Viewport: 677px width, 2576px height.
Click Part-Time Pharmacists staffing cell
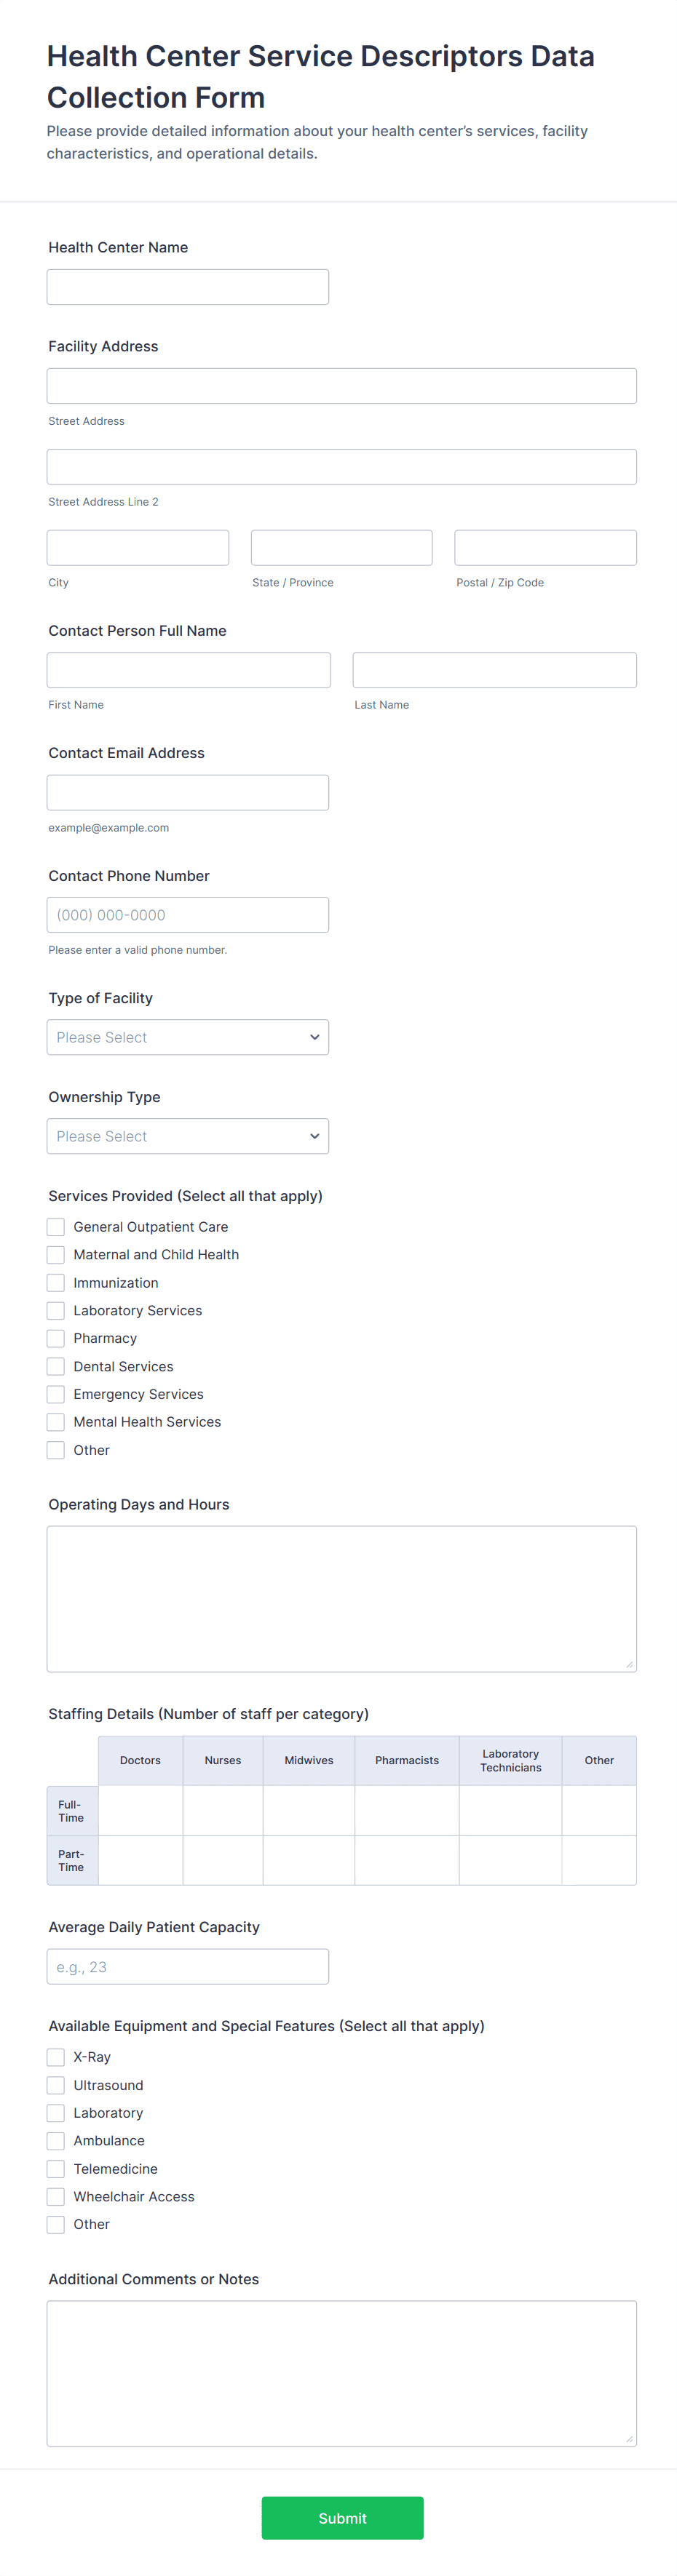(407, 1860)
